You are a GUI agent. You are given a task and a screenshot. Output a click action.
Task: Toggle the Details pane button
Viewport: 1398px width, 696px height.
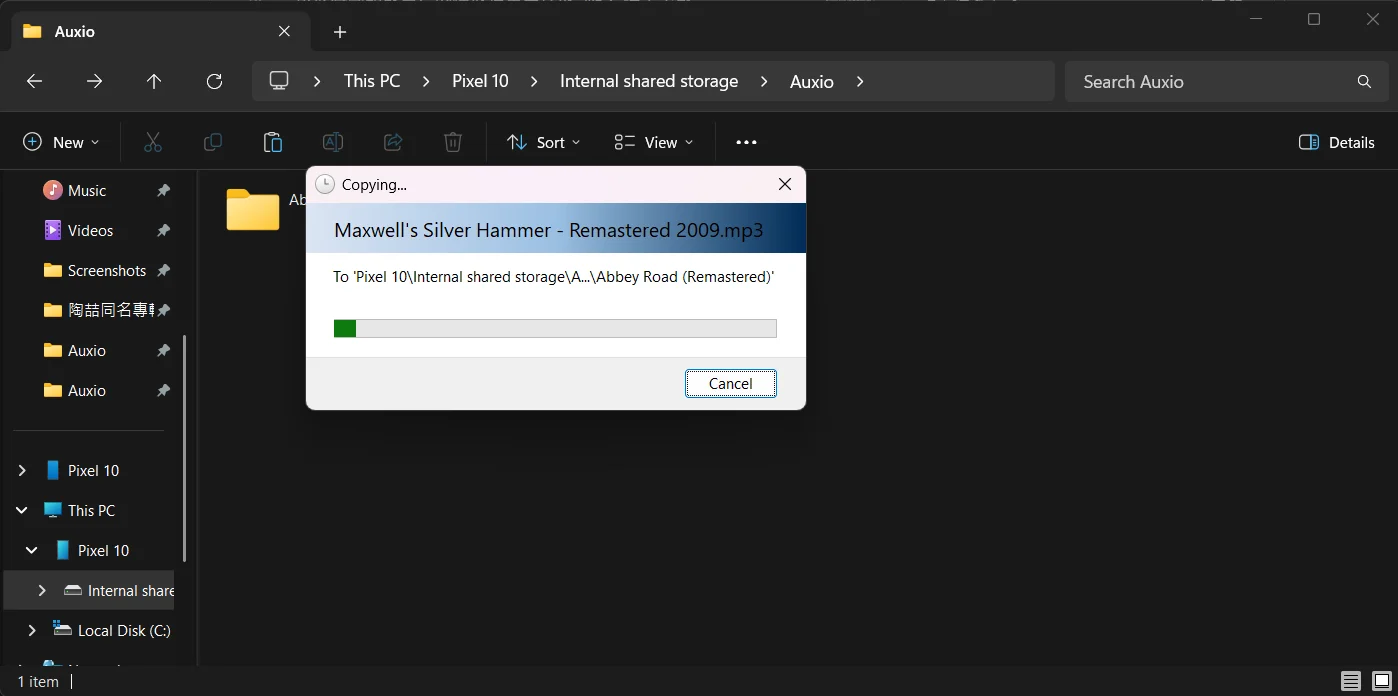click(1336, 142)
